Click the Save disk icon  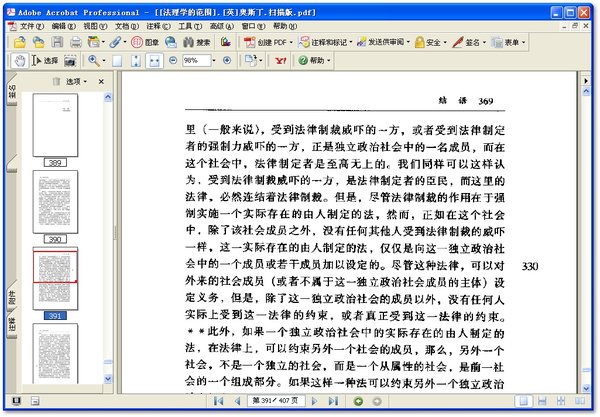[x=57, y=42]
